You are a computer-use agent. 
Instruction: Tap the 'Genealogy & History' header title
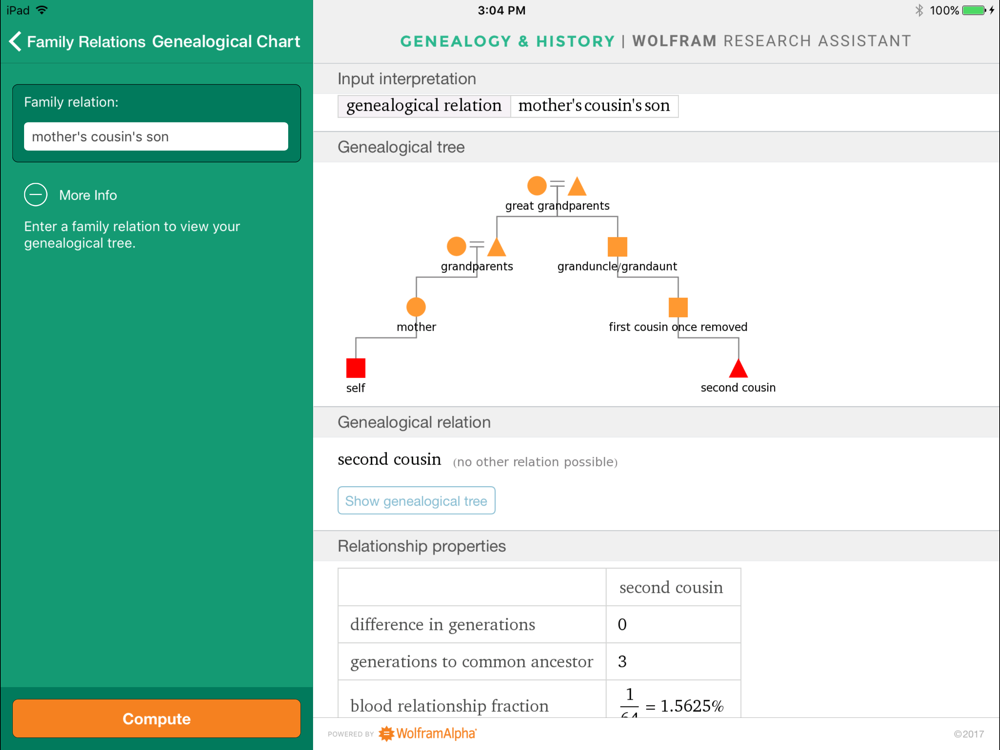507,41
